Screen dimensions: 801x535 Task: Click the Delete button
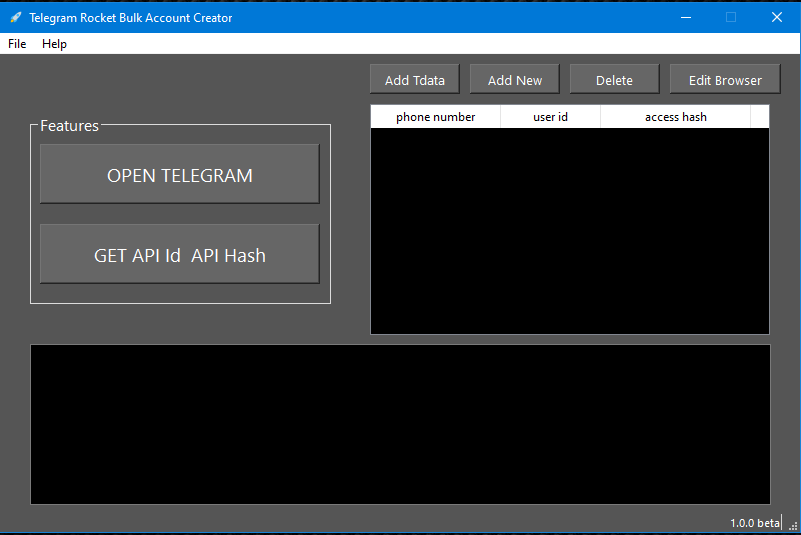pos(614,80)
